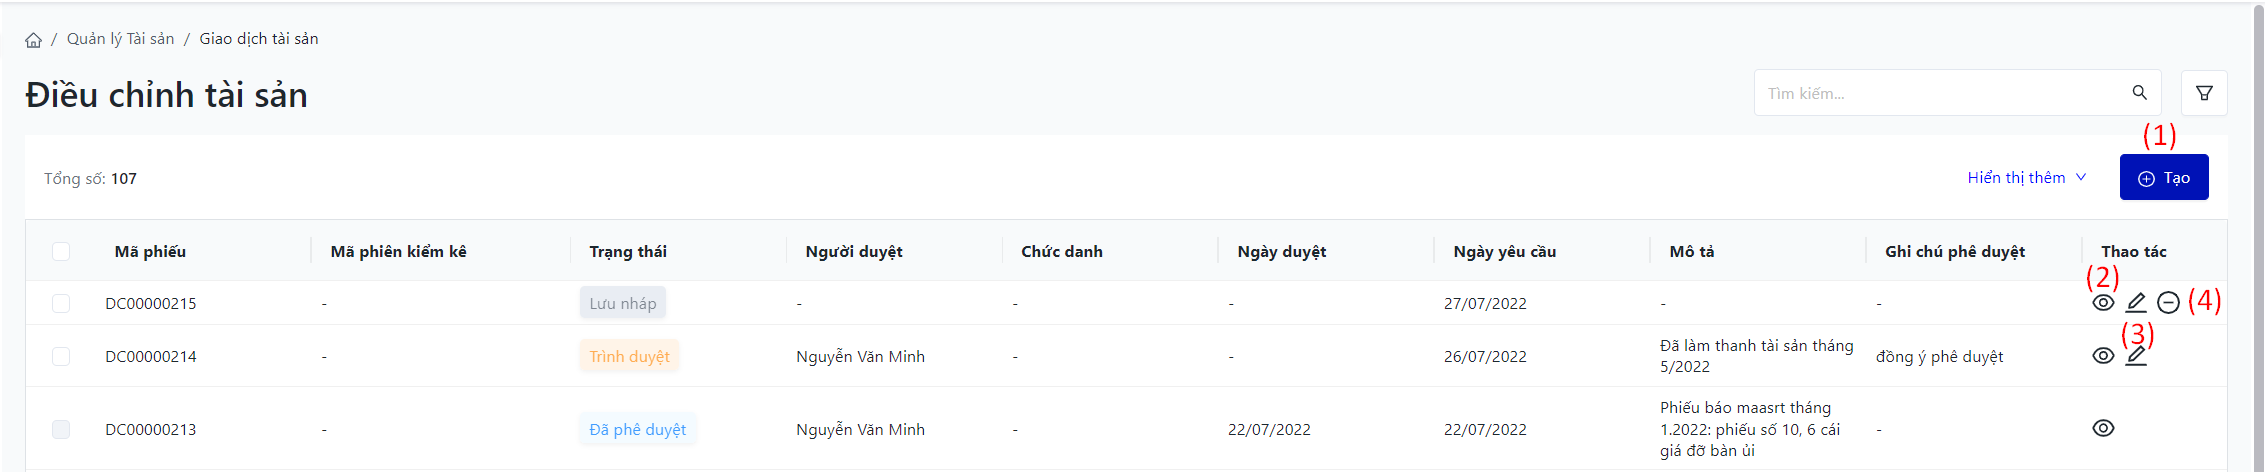Edit voucher DC00000214 with pencil icon
This screenshot has height=472, width=2265.
(x=2136, y=356)
